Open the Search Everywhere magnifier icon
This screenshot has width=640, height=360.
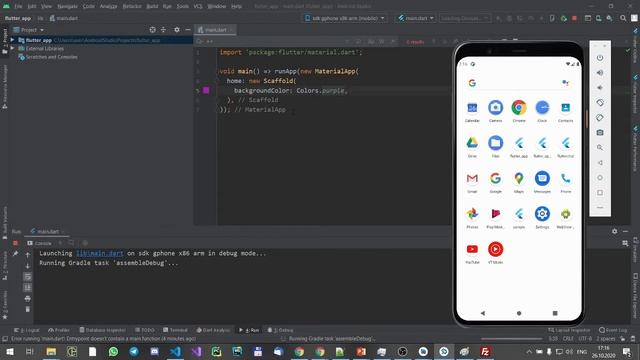[x=623, y=18]
